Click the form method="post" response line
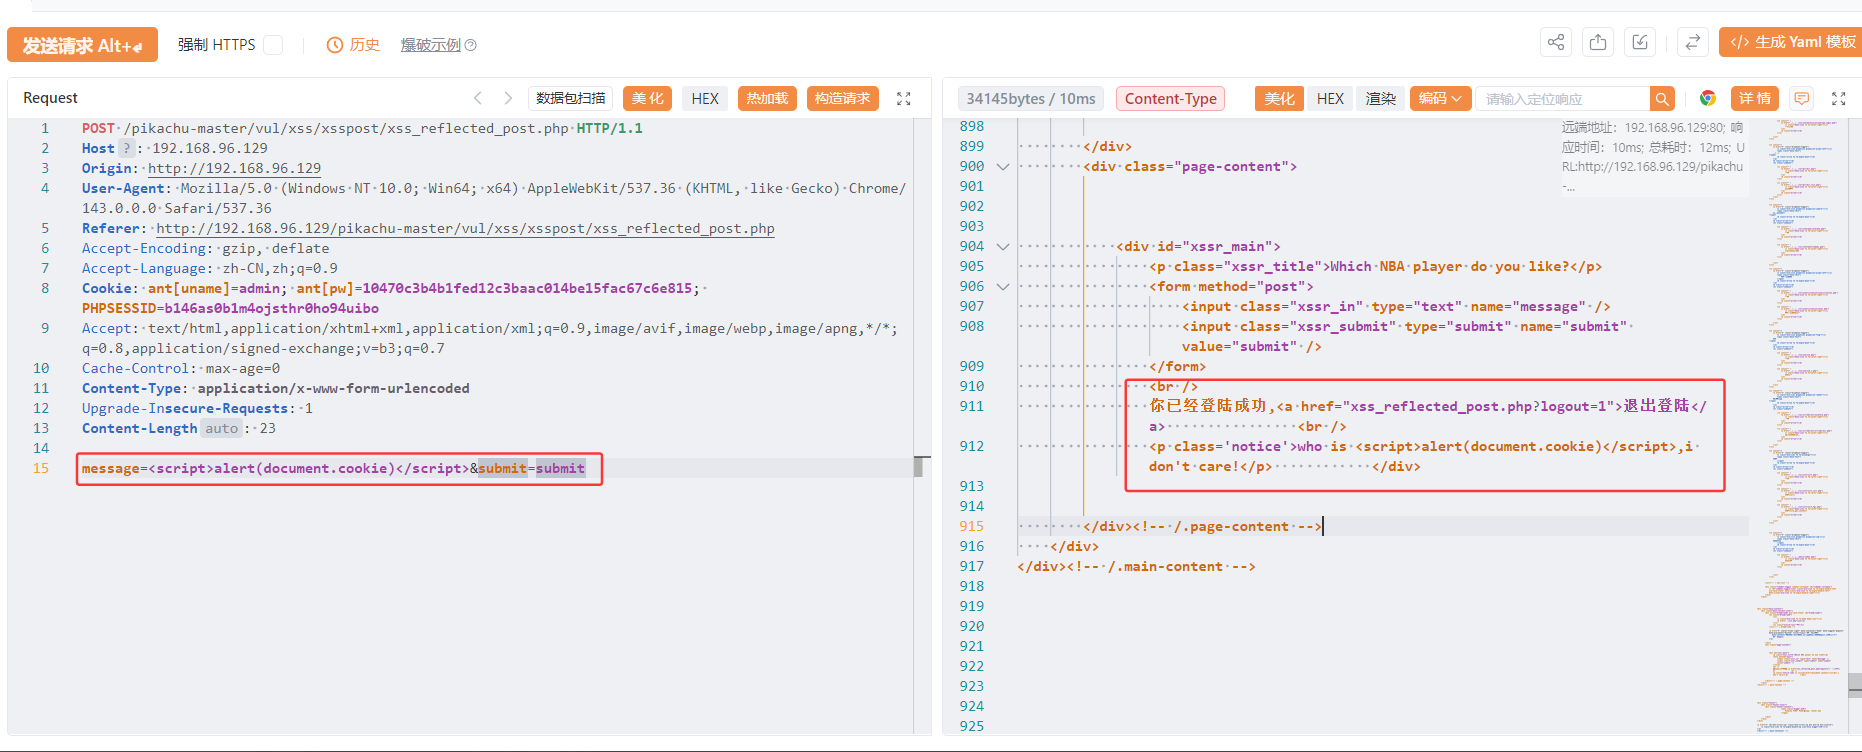 (1231, 286)
